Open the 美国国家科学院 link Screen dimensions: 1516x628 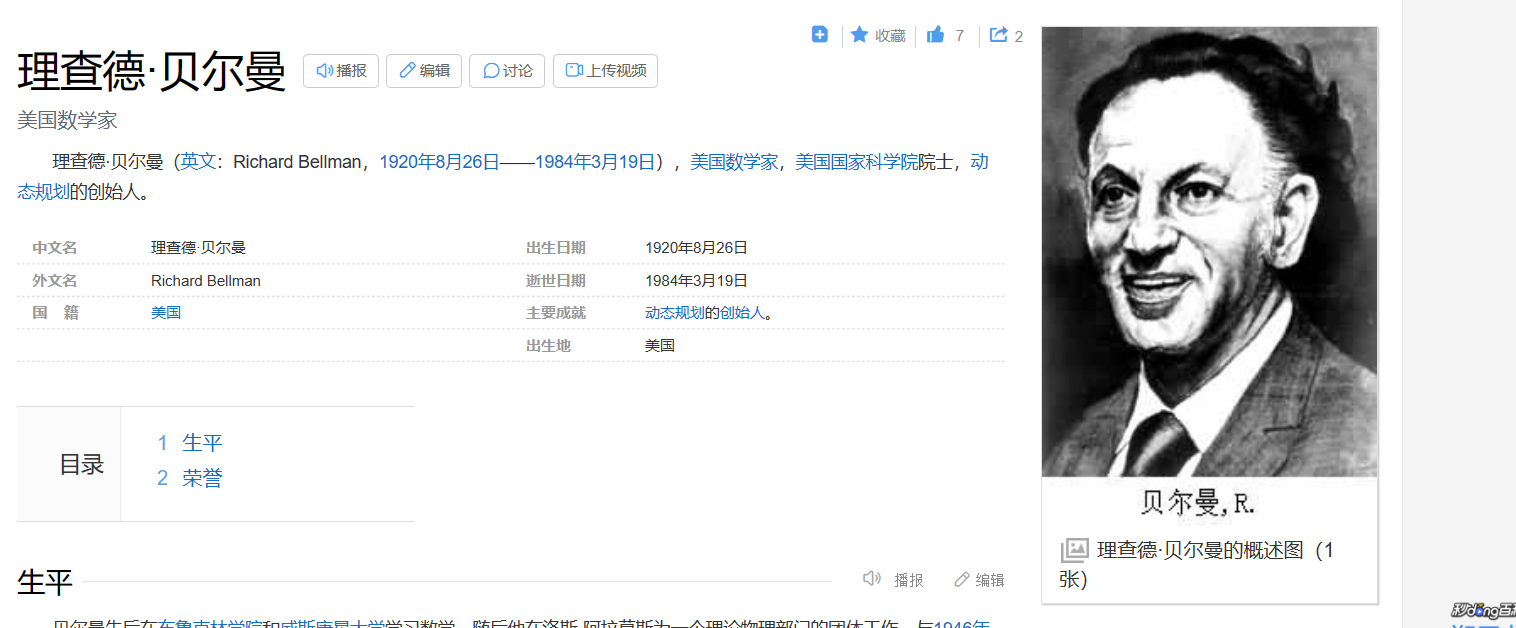click(x=856, y=162)
